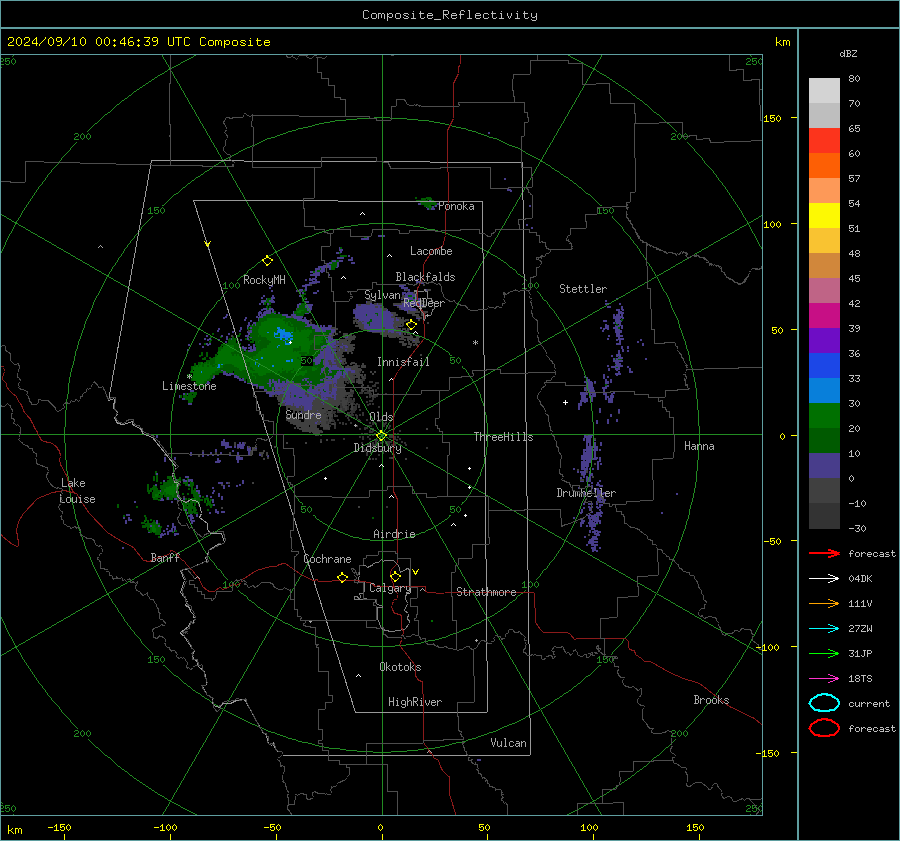Click the yellow diamond marker near RockyMH
The width and height of the screenshot is (900, 841).
coord(267,261)
